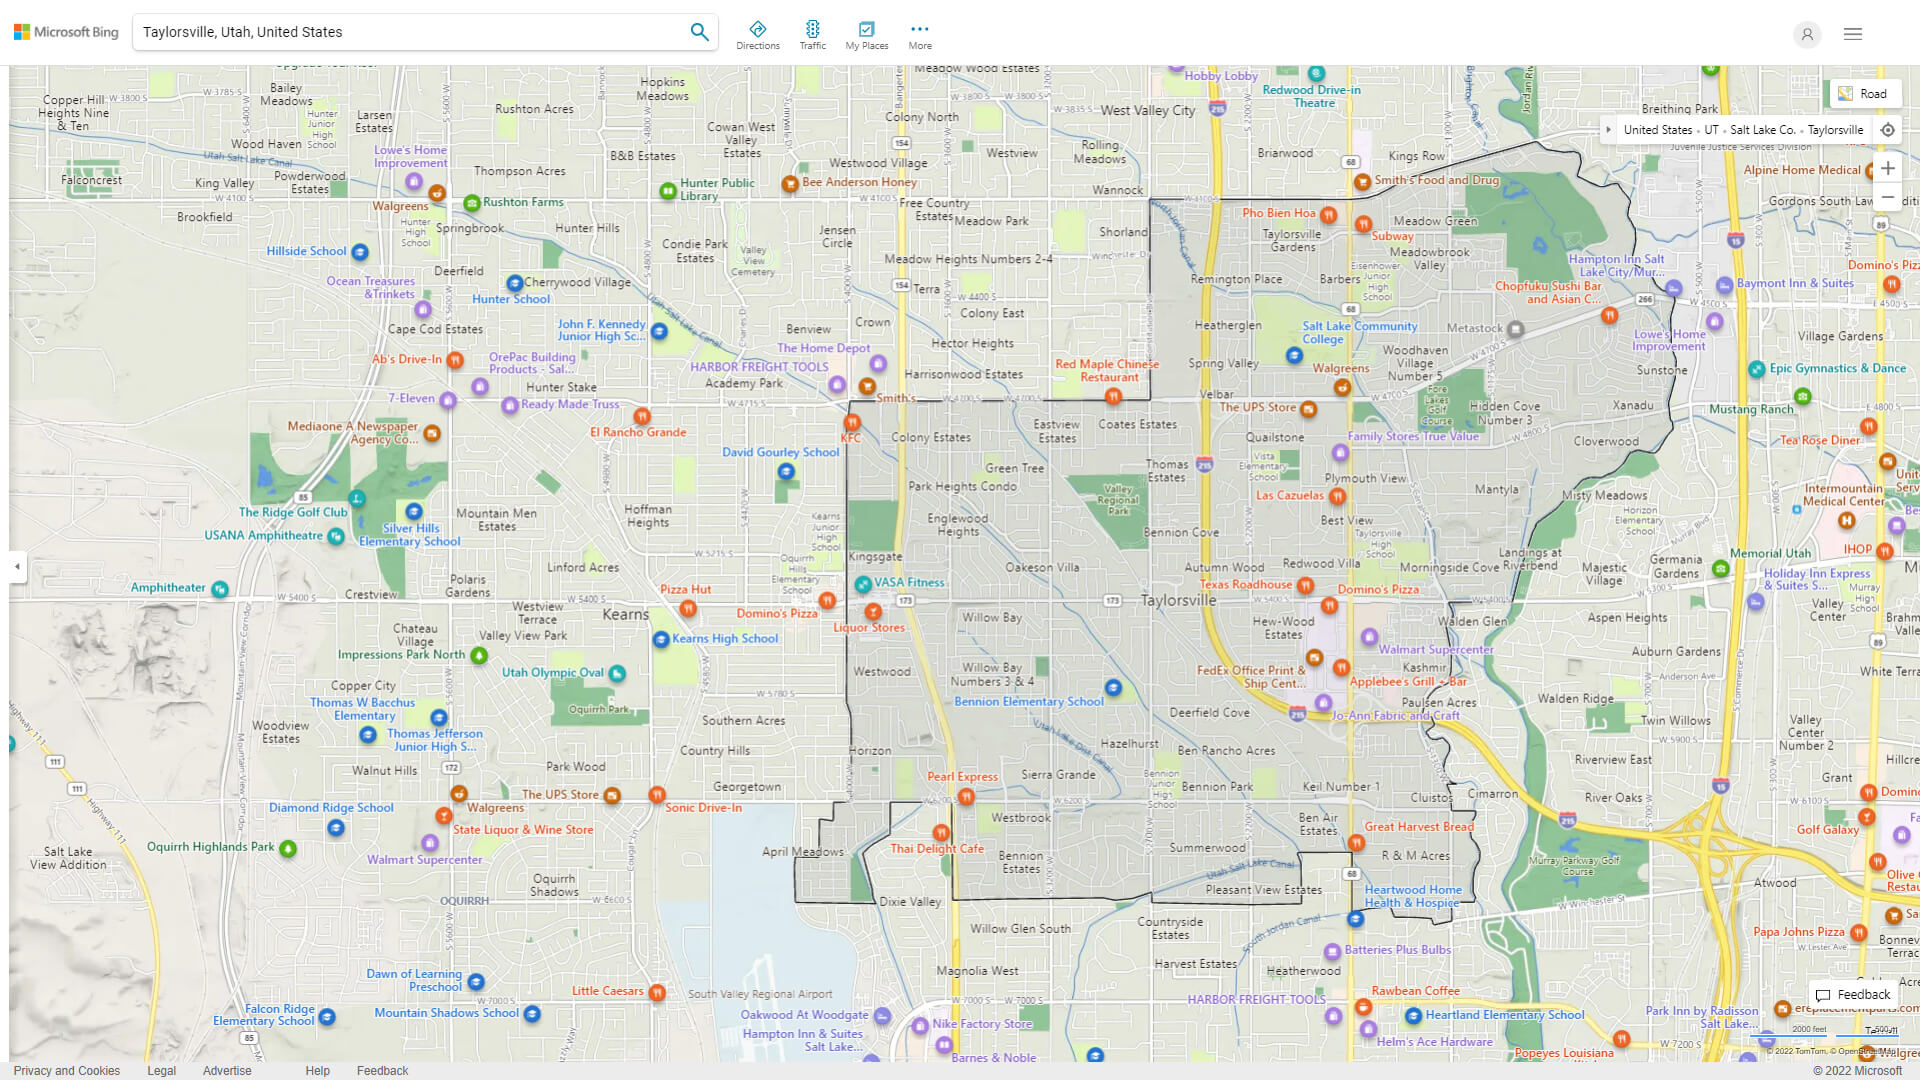Open the Road map style selector

(1865, 93)
